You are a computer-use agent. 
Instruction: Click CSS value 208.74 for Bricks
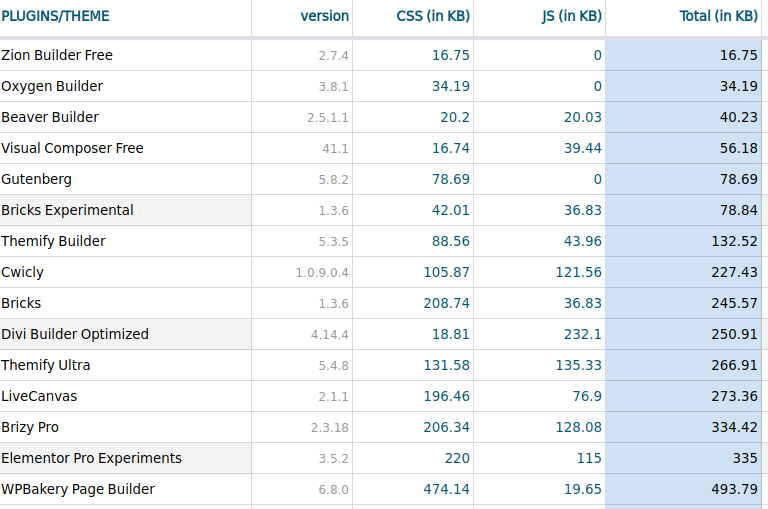tap(447, 303)
